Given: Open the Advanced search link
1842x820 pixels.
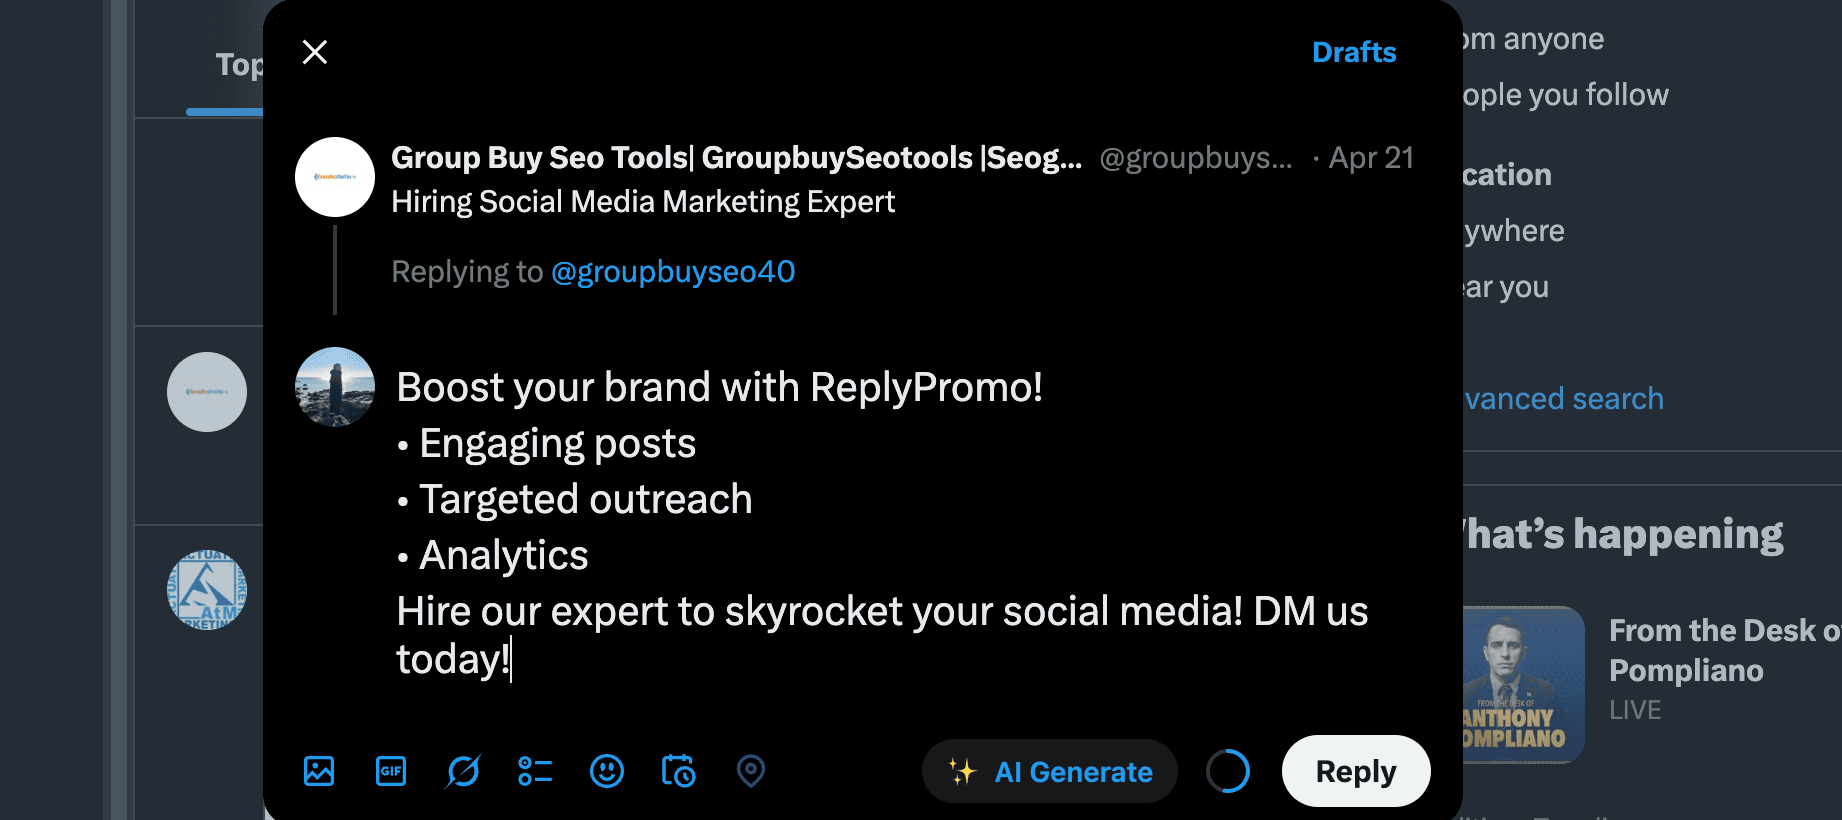Looking at the screenshot, I should point(1564,399).
